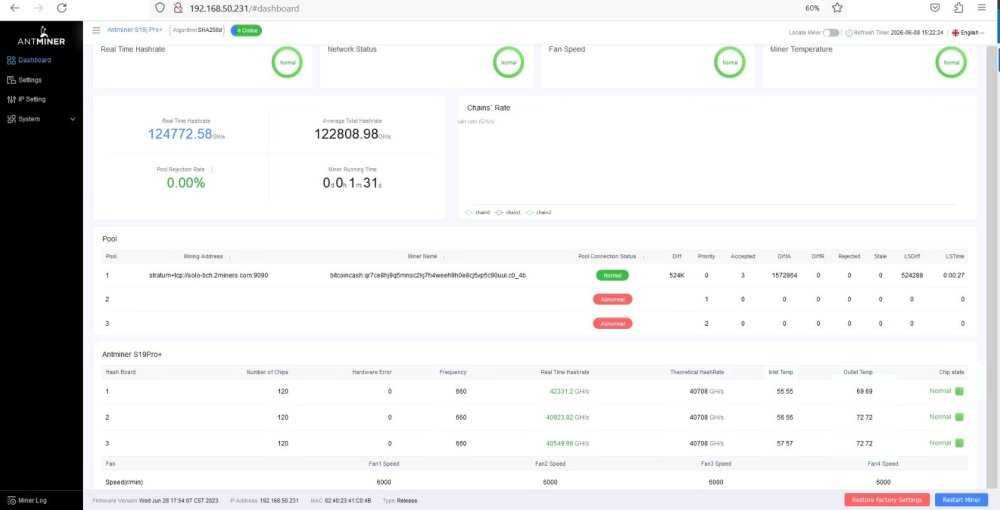Toggle chain1 legend in Chains' Rate

click(508, 212)
